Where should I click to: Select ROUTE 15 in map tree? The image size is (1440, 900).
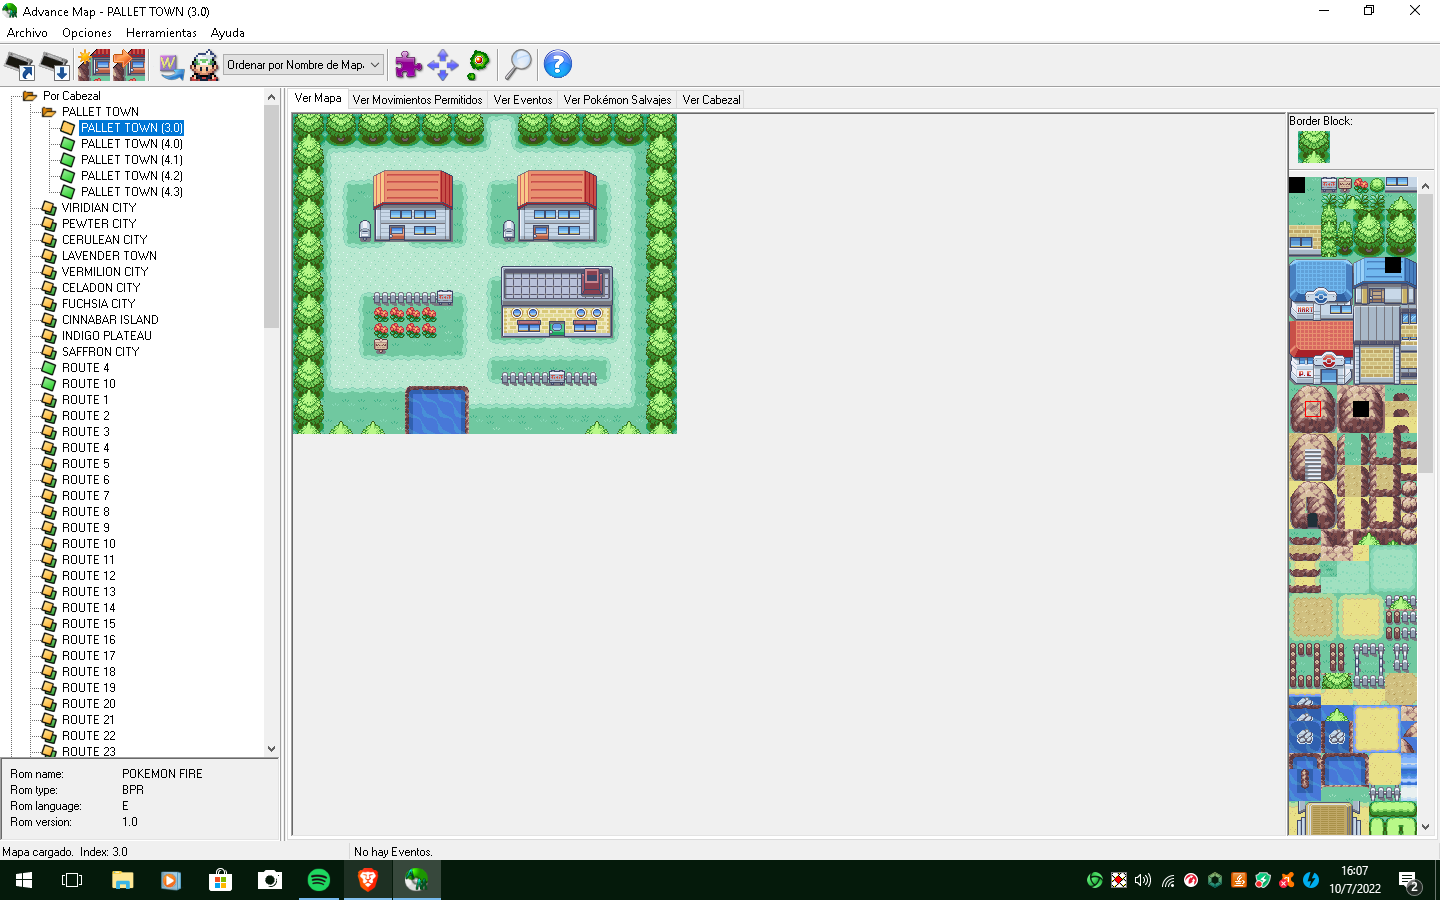88,624
